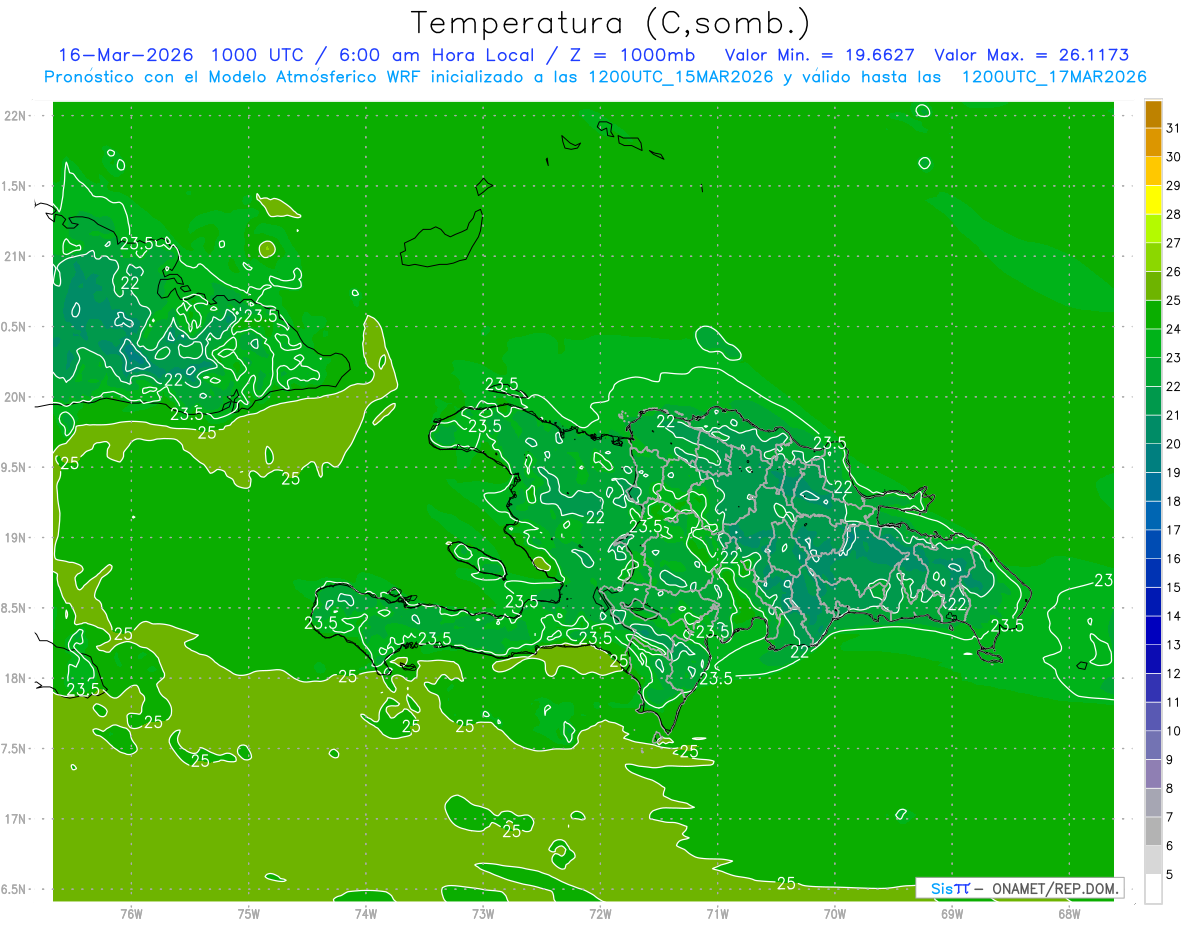Click the '21N' latitude axis label

(15, 256)
